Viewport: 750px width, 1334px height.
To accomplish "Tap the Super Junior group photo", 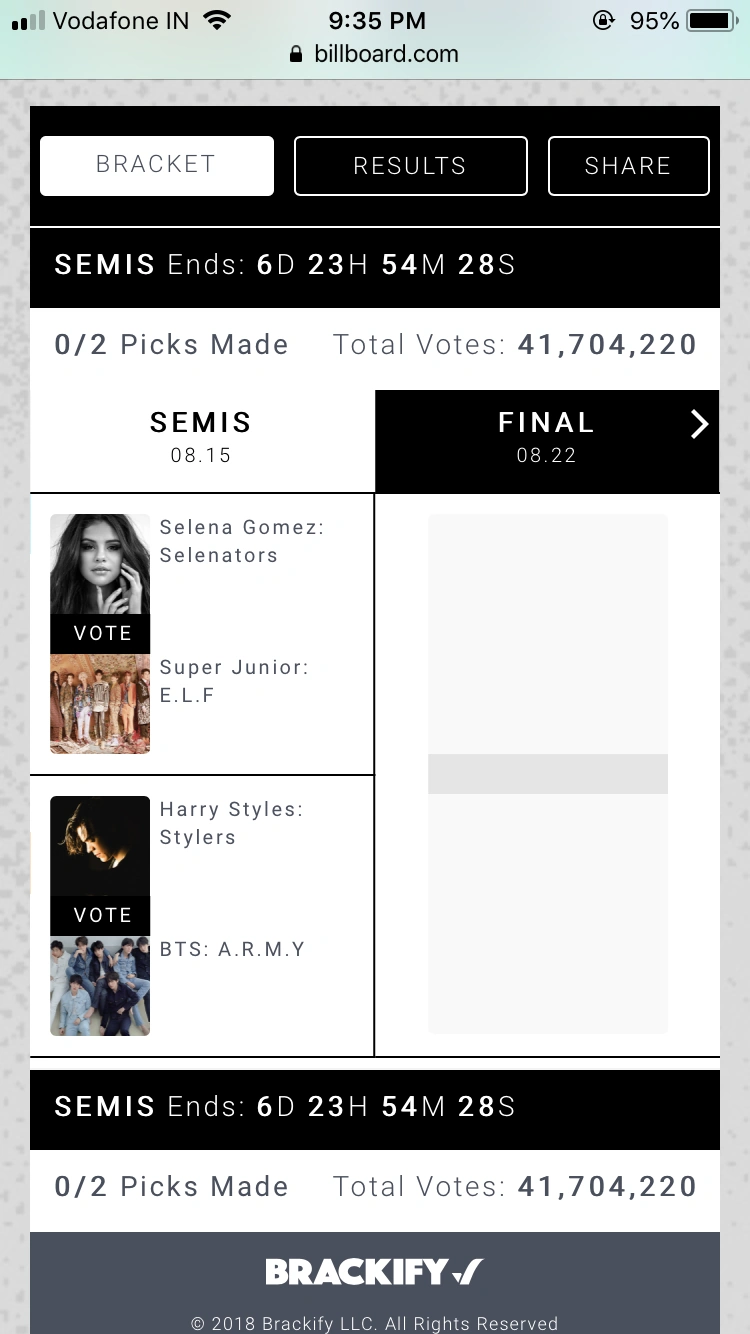I will coord(100,703).
